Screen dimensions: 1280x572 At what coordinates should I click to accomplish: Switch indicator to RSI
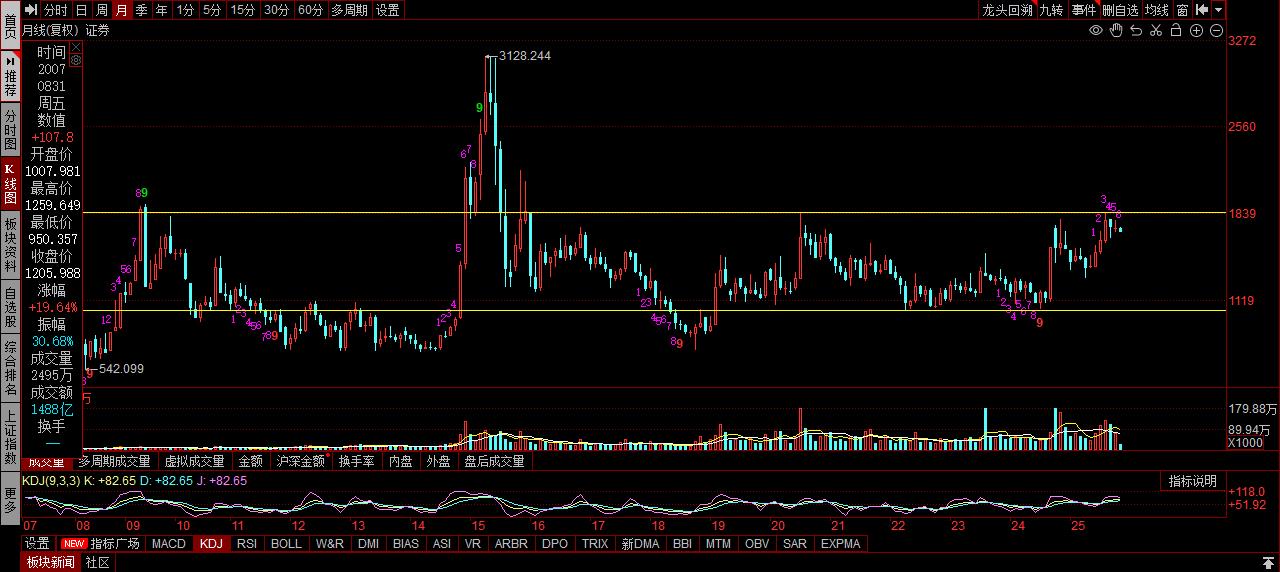point(247,544)
